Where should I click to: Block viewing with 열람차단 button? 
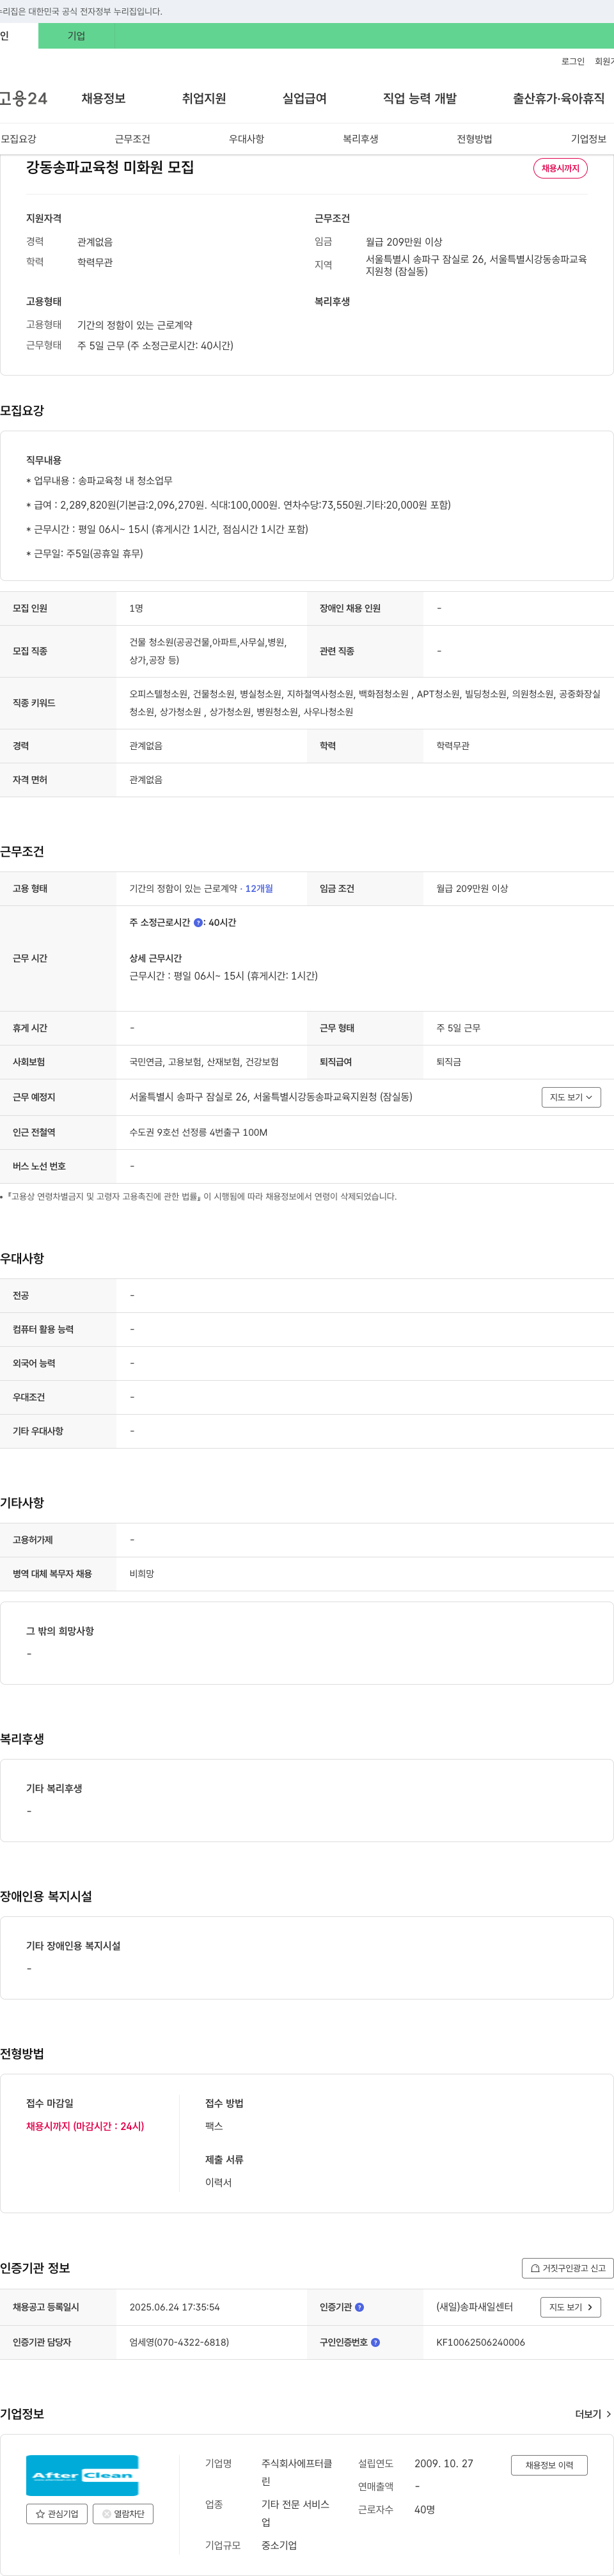click(x=123, y=2514)
